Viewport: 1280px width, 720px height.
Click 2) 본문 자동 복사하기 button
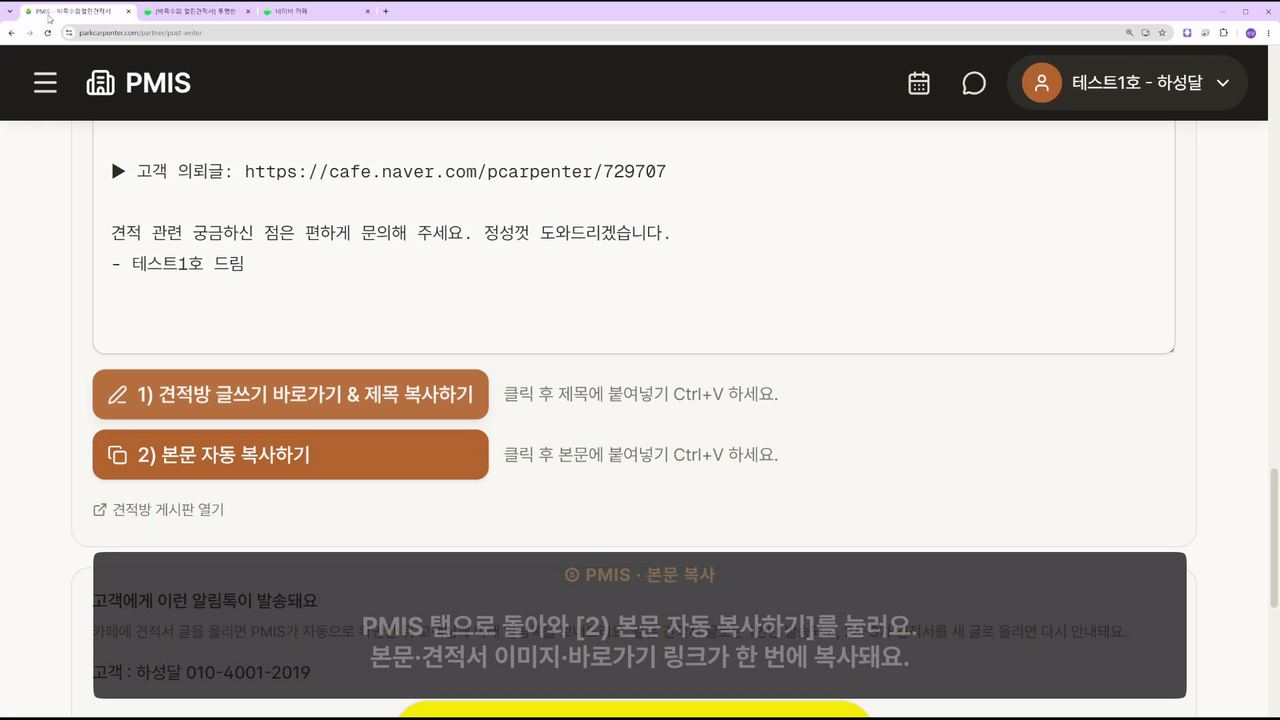coord(291,455)
